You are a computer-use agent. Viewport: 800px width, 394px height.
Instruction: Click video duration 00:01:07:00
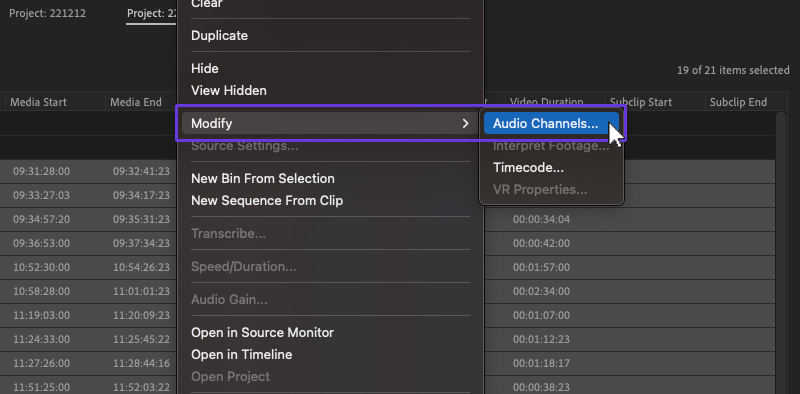click(x=541, y=315)
